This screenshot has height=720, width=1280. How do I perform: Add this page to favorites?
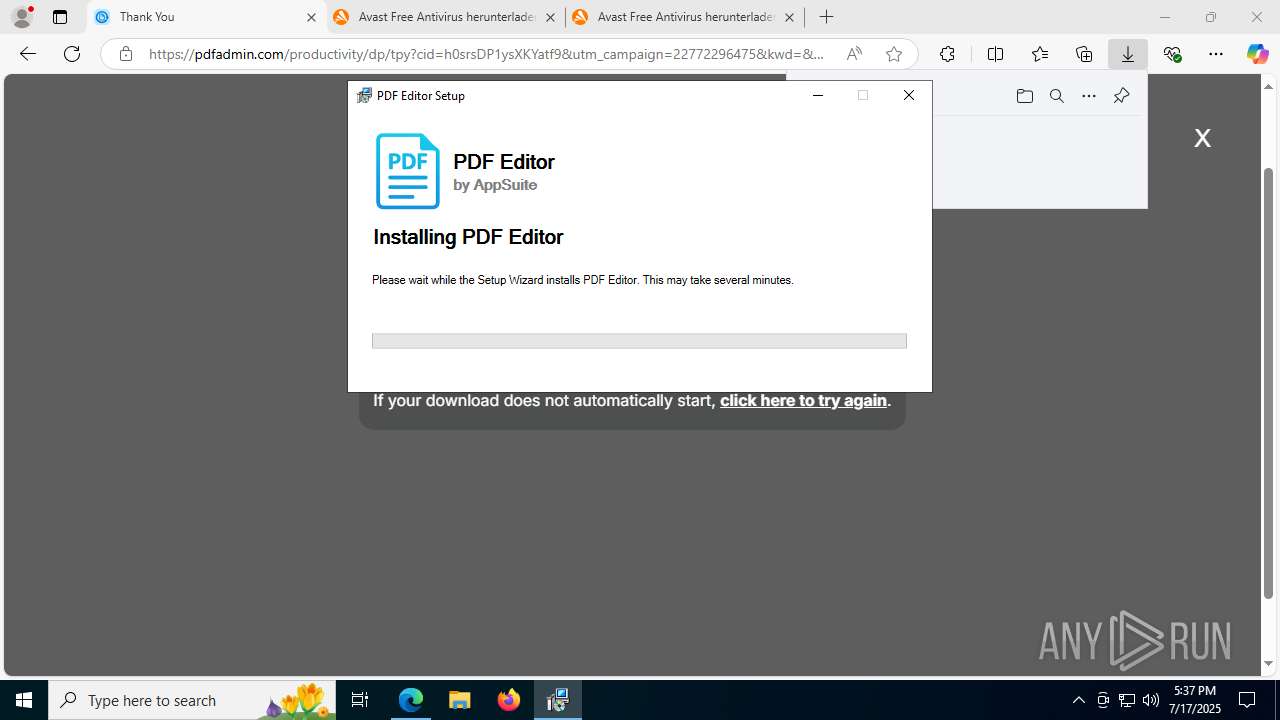pos(894,54)
